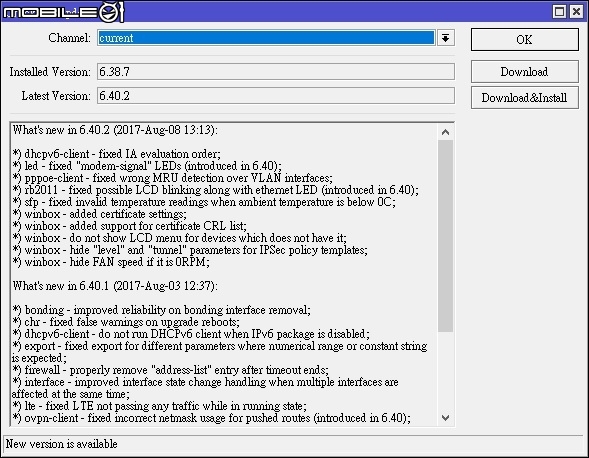Click the interface state change handling line

205,388
